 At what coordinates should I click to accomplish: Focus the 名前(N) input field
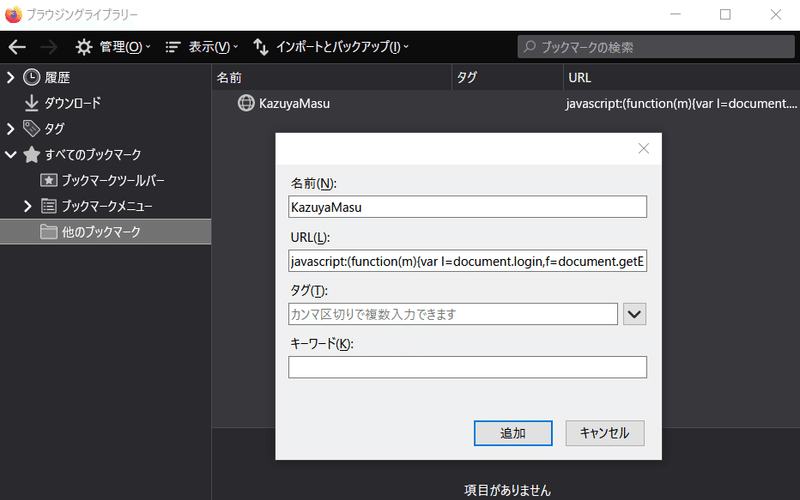click(x=467, y=207)
